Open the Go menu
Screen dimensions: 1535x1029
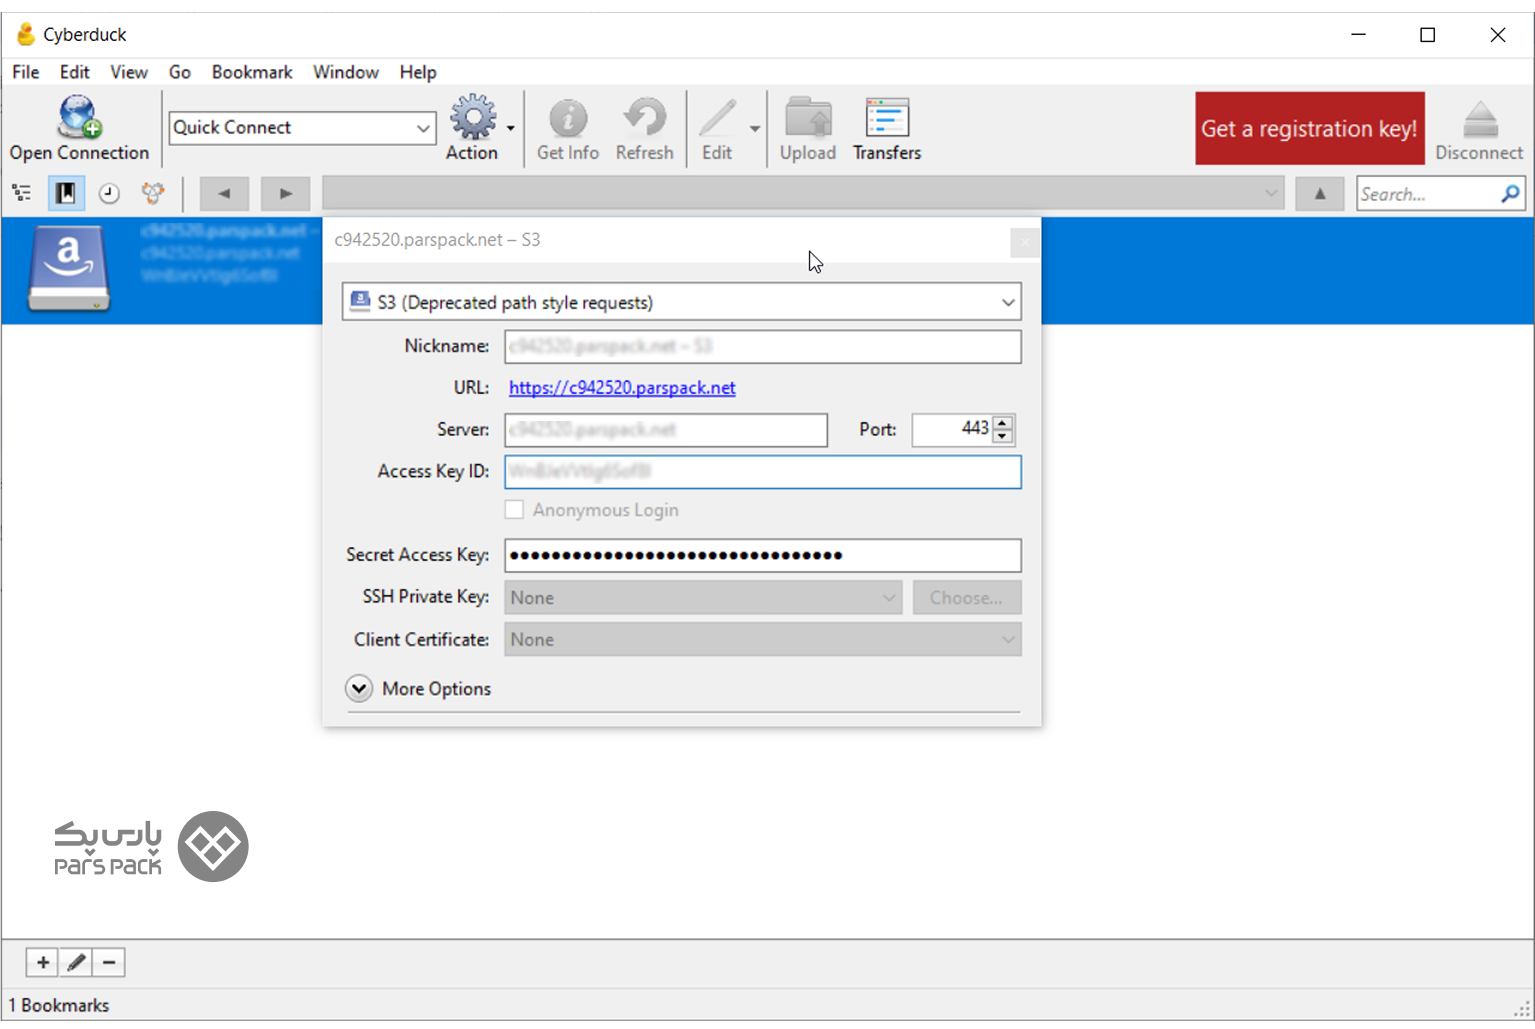pyautogui.click(x=179, y=72)
